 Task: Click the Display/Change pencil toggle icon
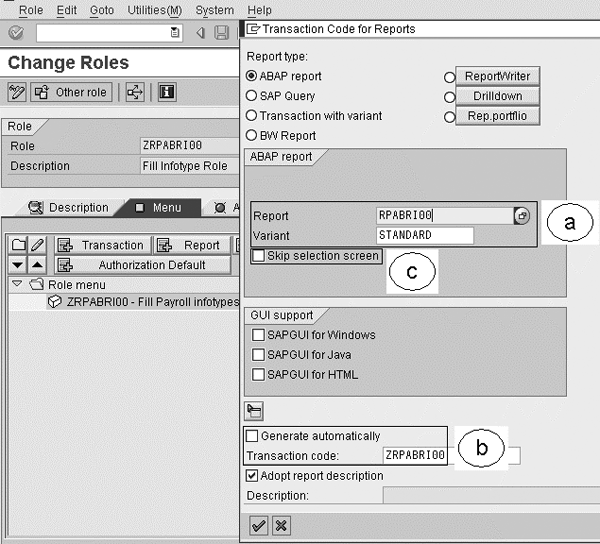coord(17,92)
